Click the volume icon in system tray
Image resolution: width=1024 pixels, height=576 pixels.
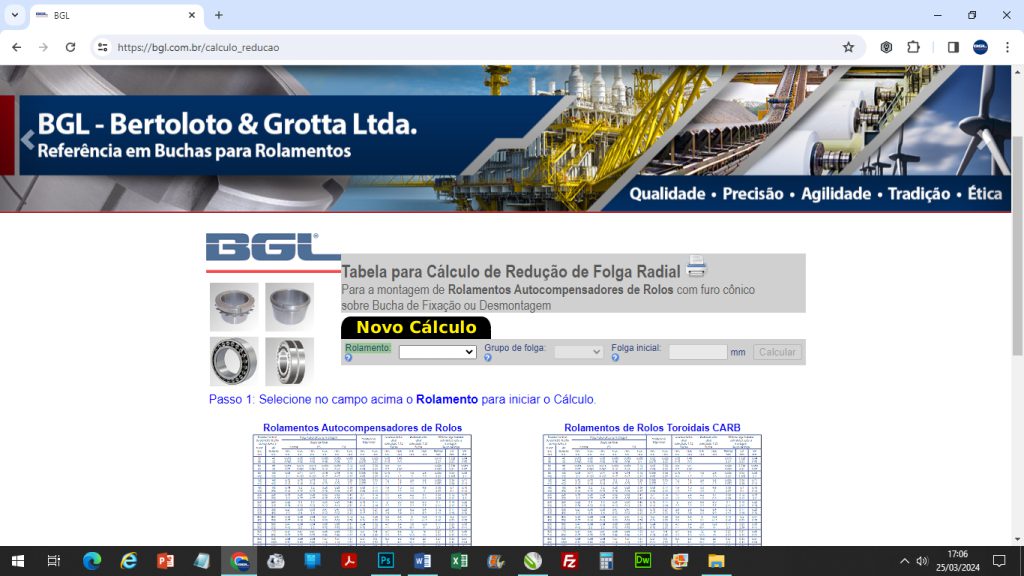(x=922, y=561)
